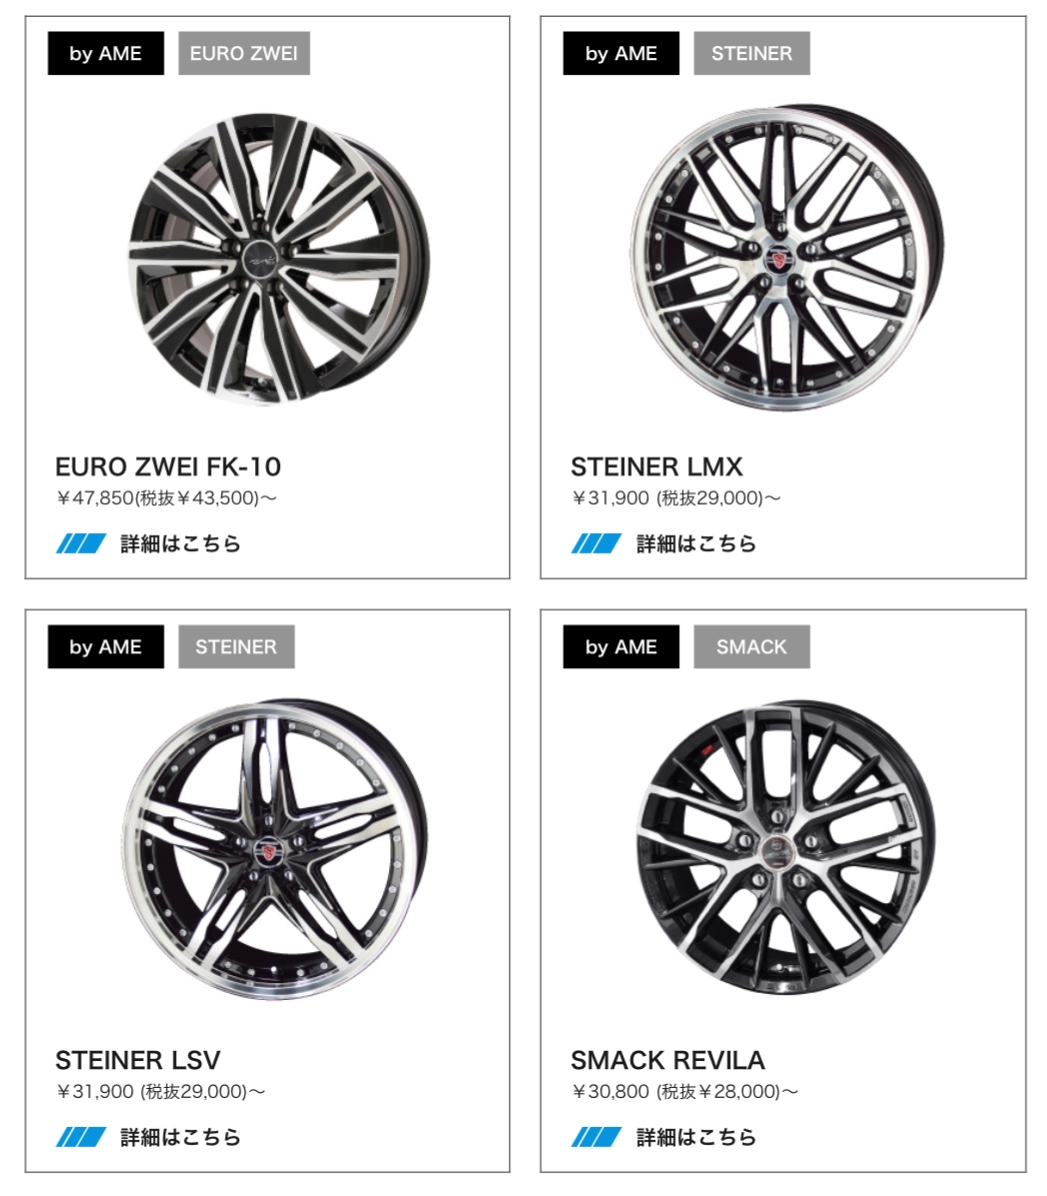The width and height of the screenshot is (1047, 1196).
Task: Click blue stripe icon under STEINER LSV
Action: (x=81, y=1137)
